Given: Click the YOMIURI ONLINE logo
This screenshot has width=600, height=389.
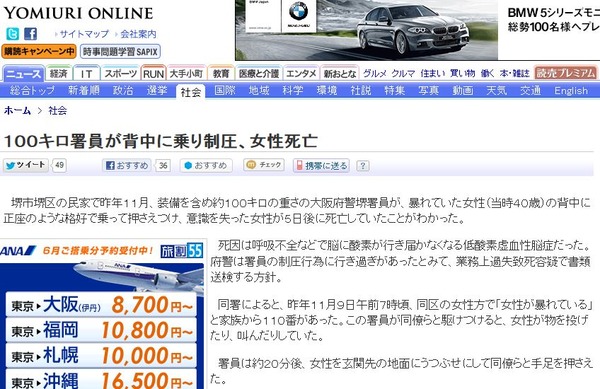Looking at the screenshot, I should (78, 13).
